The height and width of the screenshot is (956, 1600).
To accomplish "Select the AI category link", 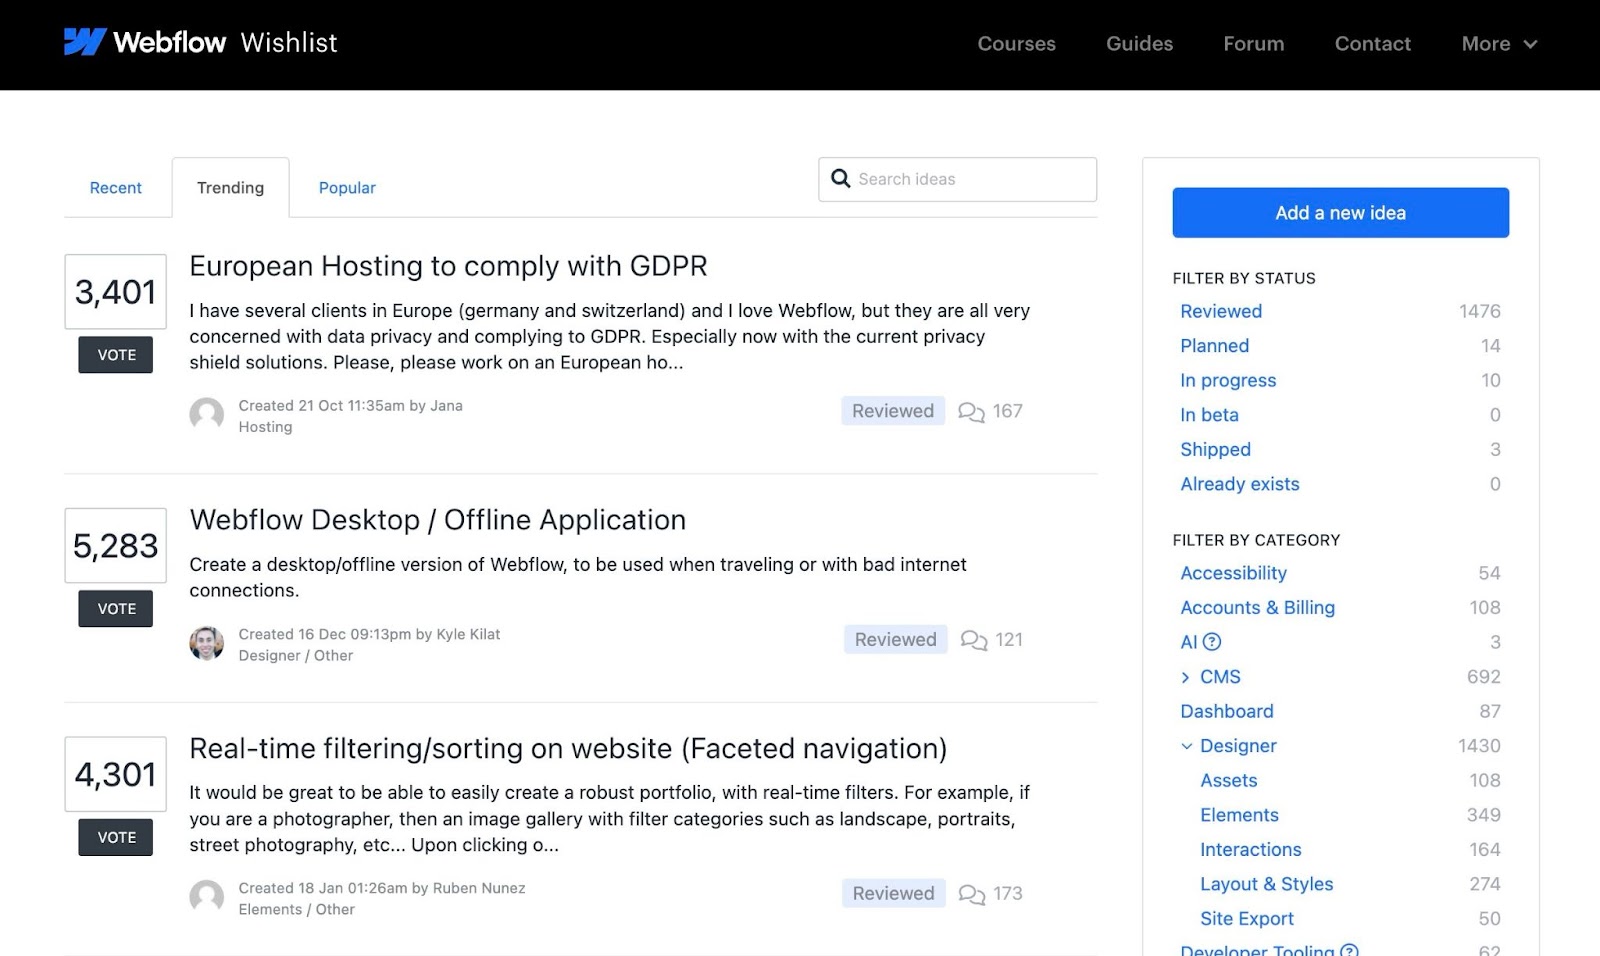I will (1188, 642).
